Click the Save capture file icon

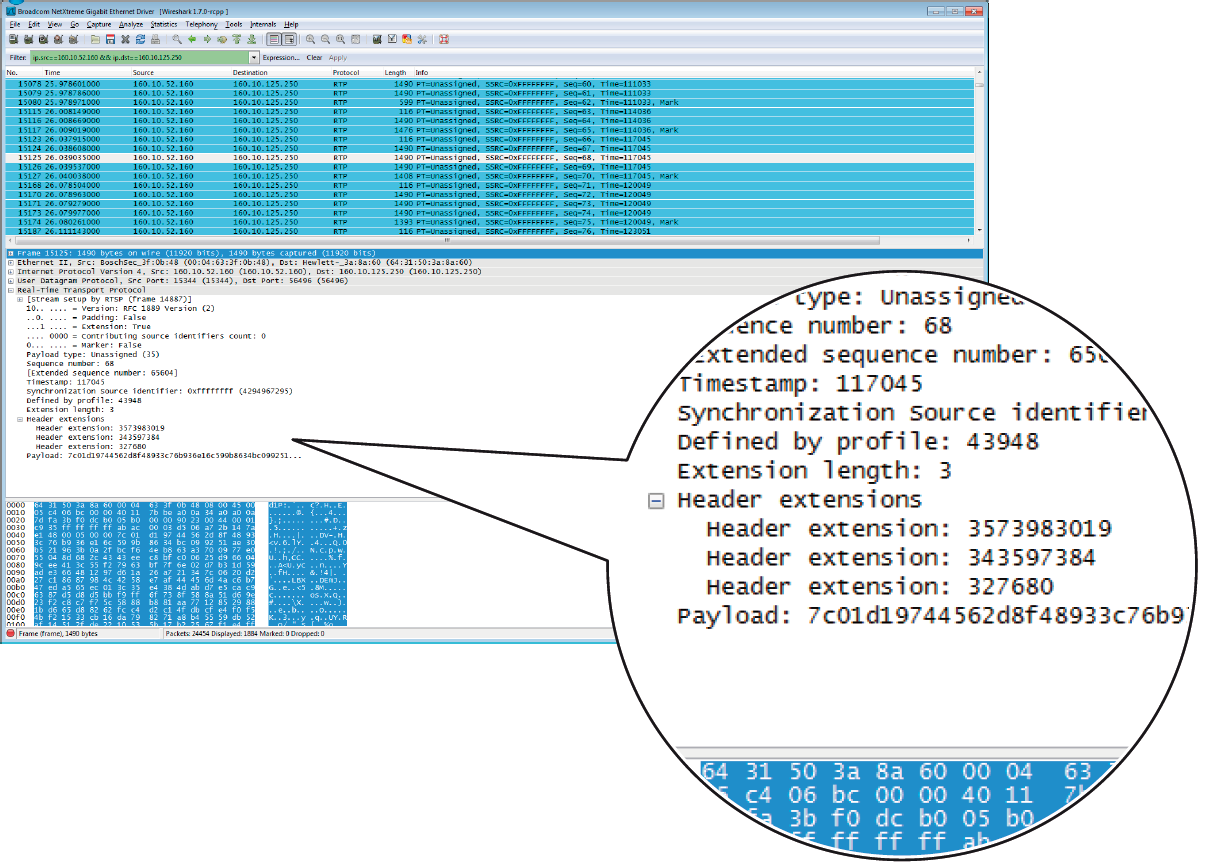coord(110,40)
